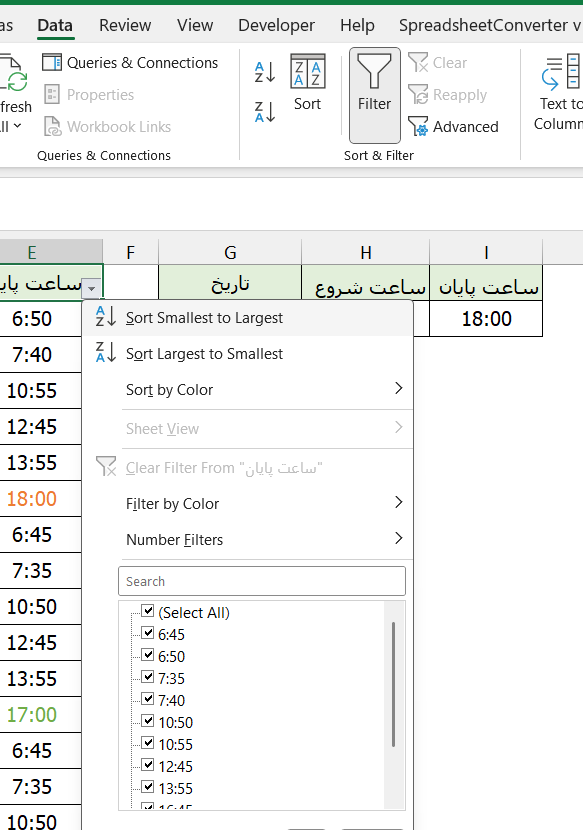Uncheck the 10:50 checkbox

click(x=148, y=721)
